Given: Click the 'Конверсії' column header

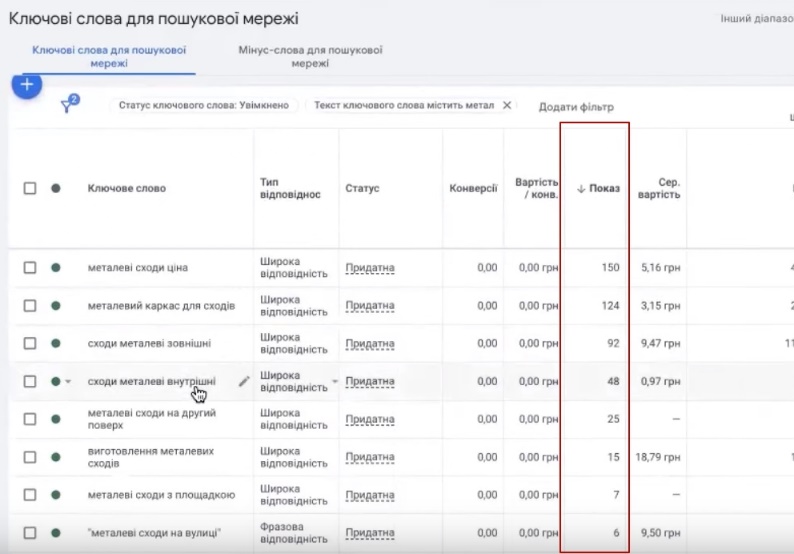Looking at the screenshot, I should point(473,188).
